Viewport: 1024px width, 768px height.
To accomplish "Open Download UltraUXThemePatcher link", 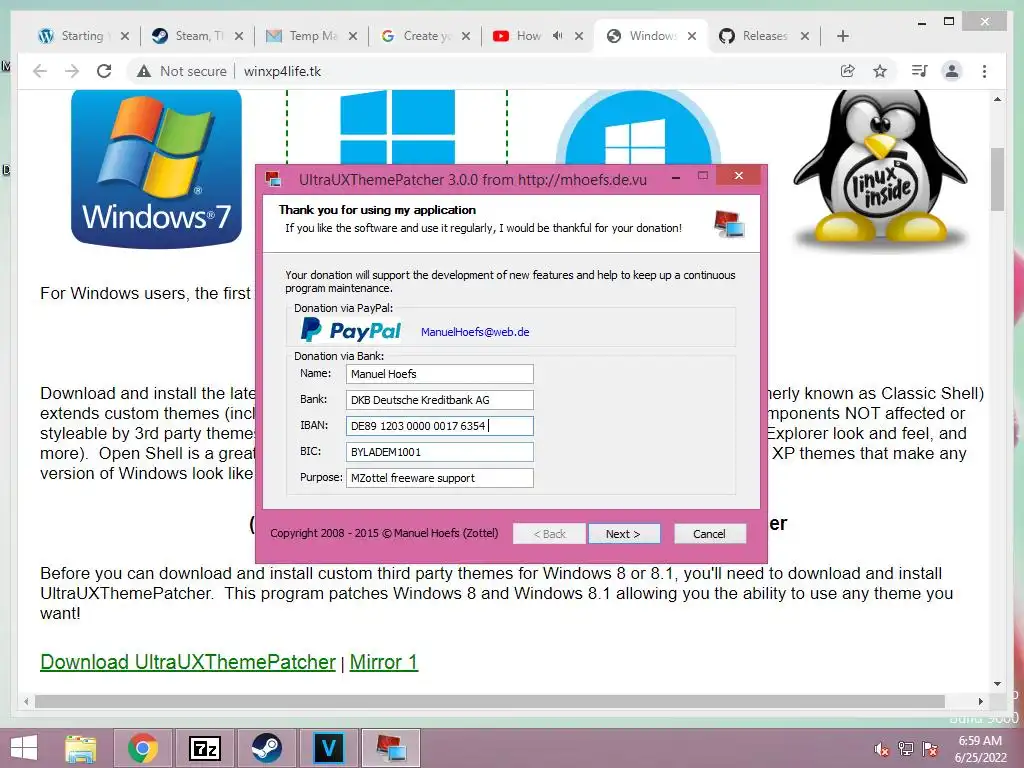I will [187, 662].
